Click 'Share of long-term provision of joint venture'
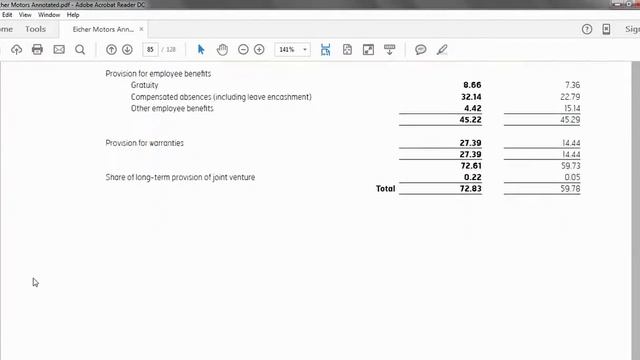 pos(180,177)
